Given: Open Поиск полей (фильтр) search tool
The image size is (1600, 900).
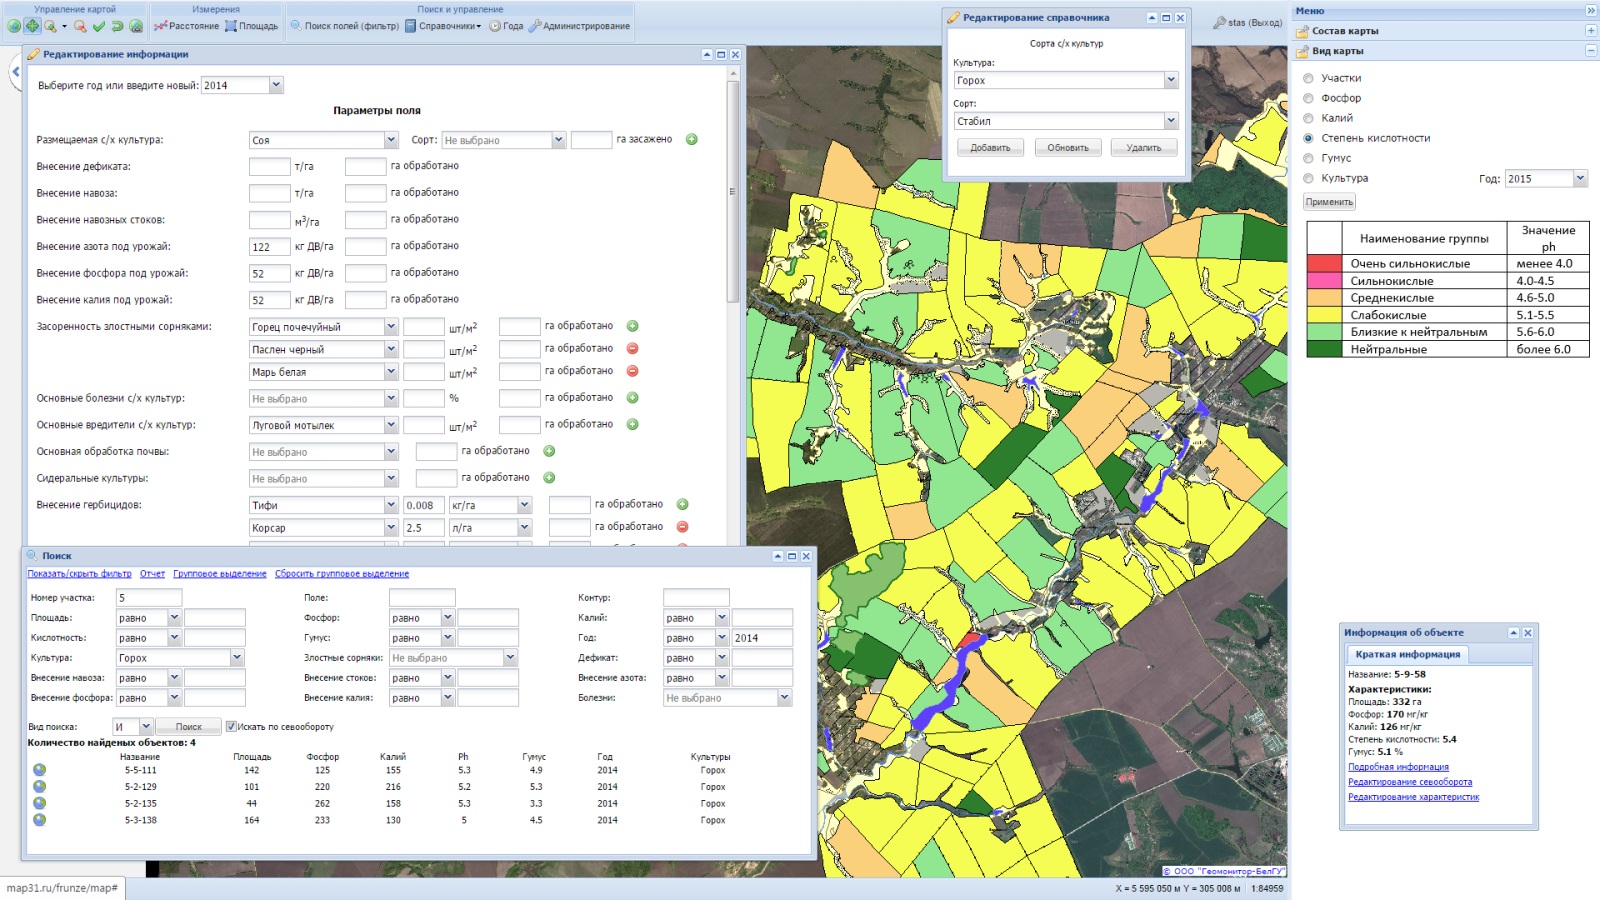Looking at the screenshot, I should 345,26.
